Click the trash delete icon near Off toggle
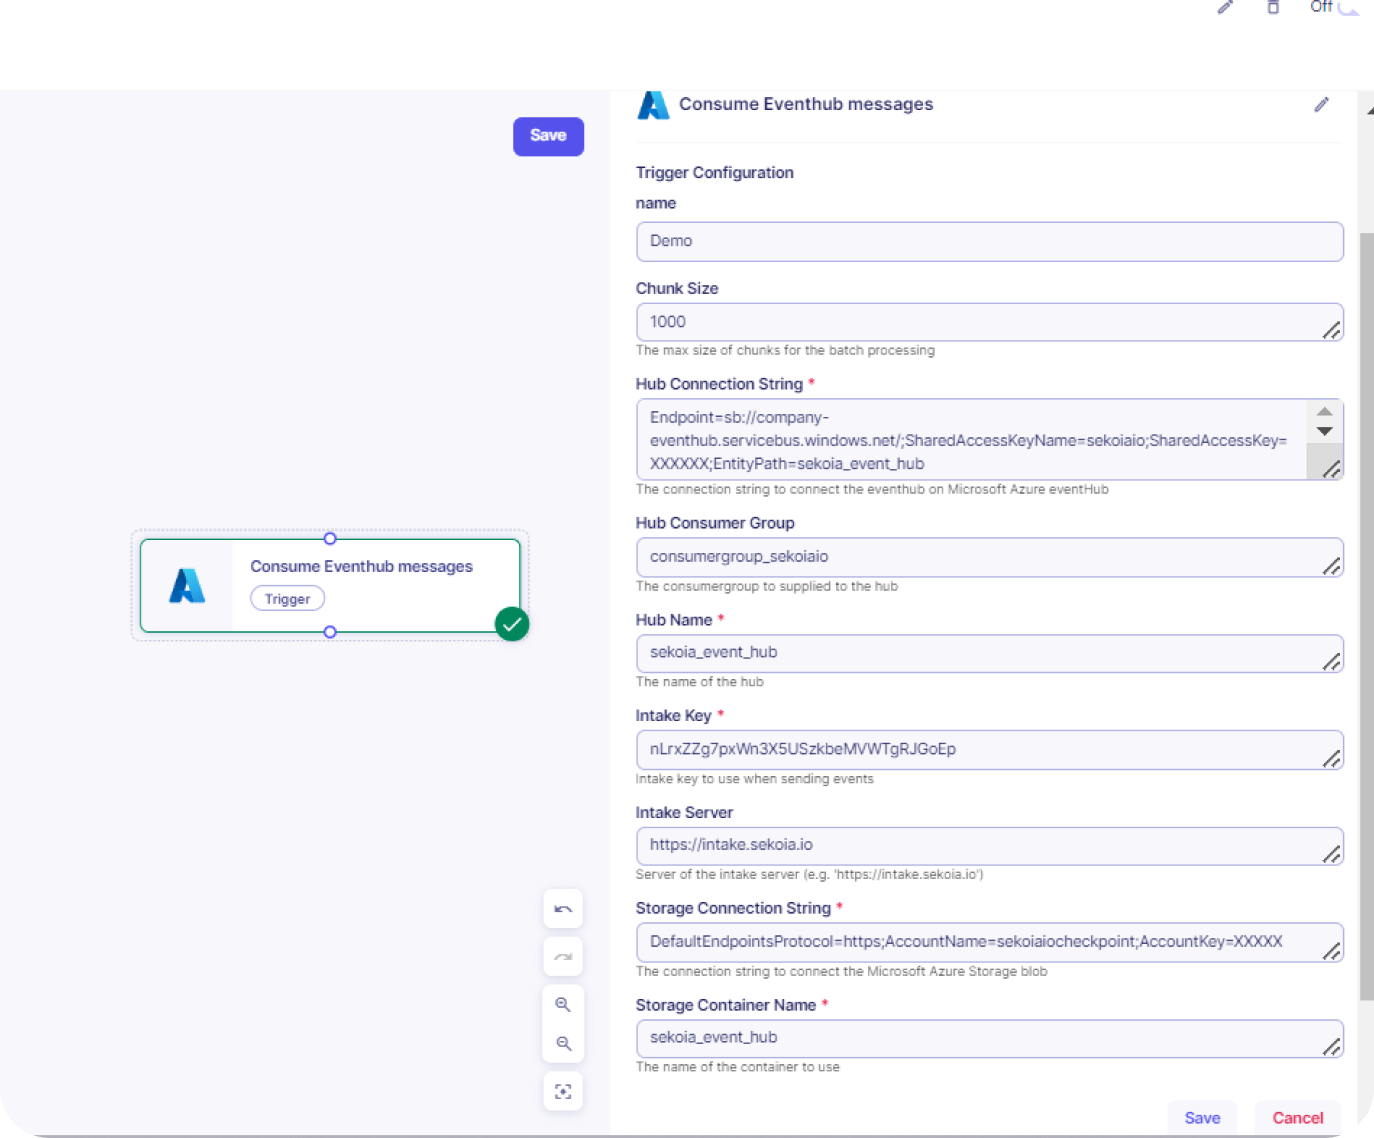1374x1138 pixels. coord(1273,7)
